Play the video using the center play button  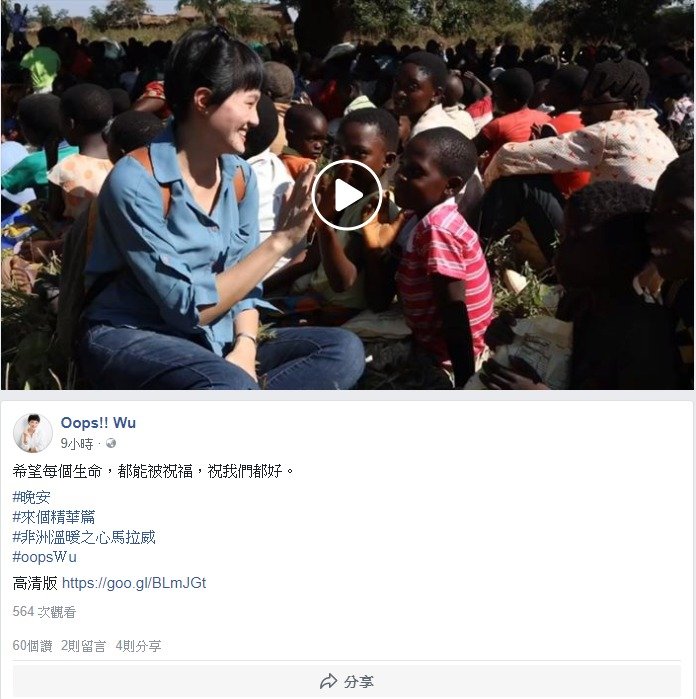tap(346, 195)
